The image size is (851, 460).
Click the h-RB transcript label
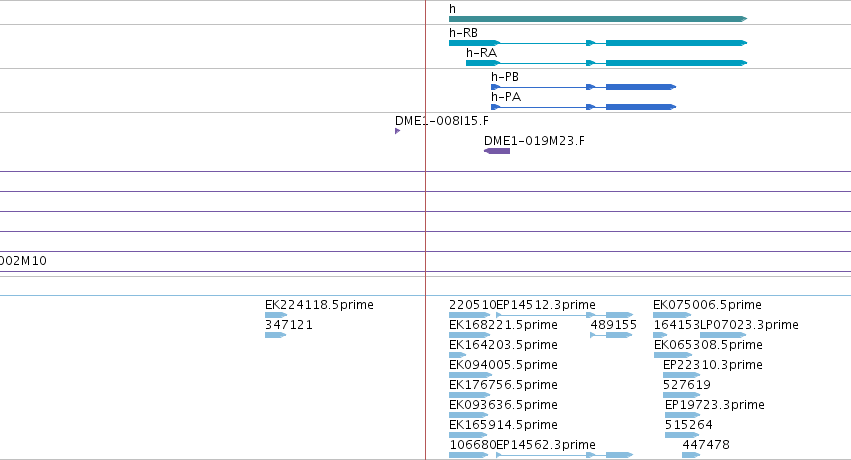coord(463,33)
